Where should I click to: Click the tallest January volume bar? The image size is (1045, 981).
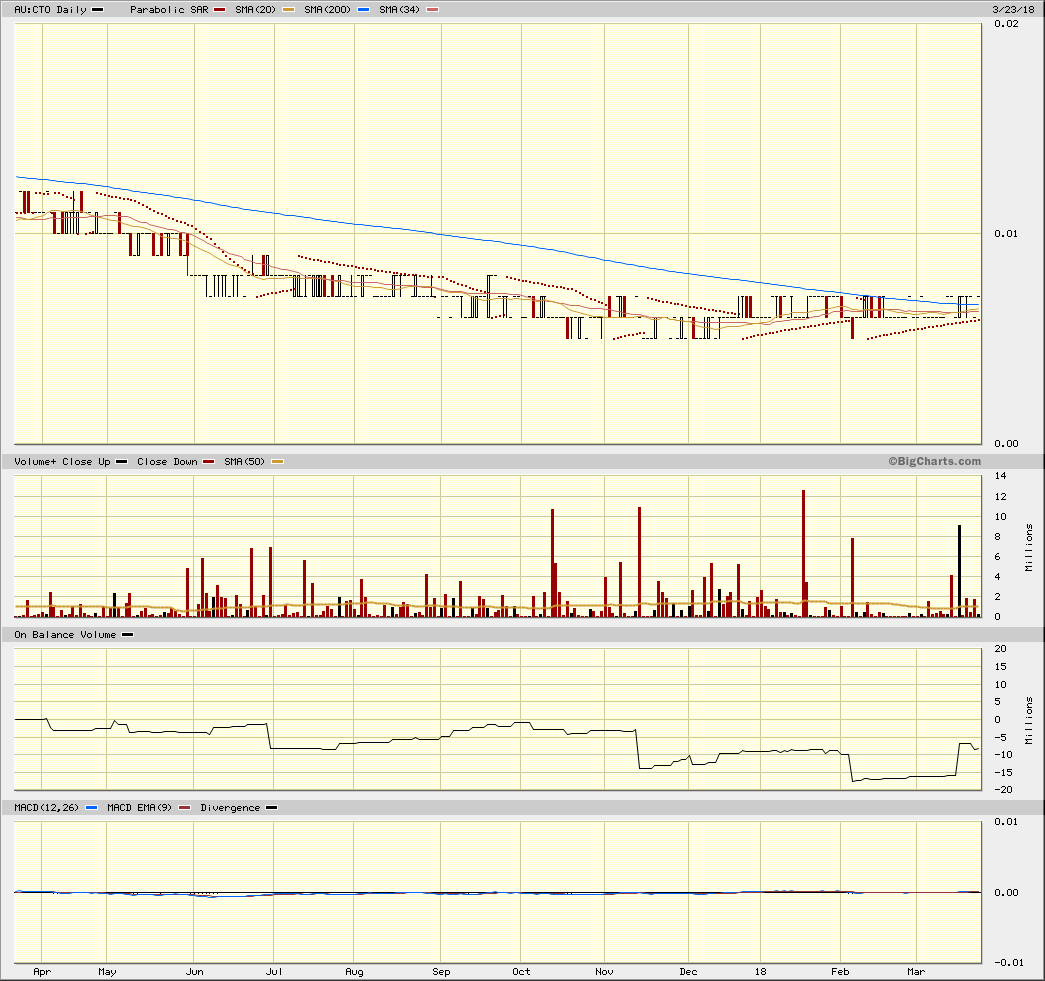point(804,554)
